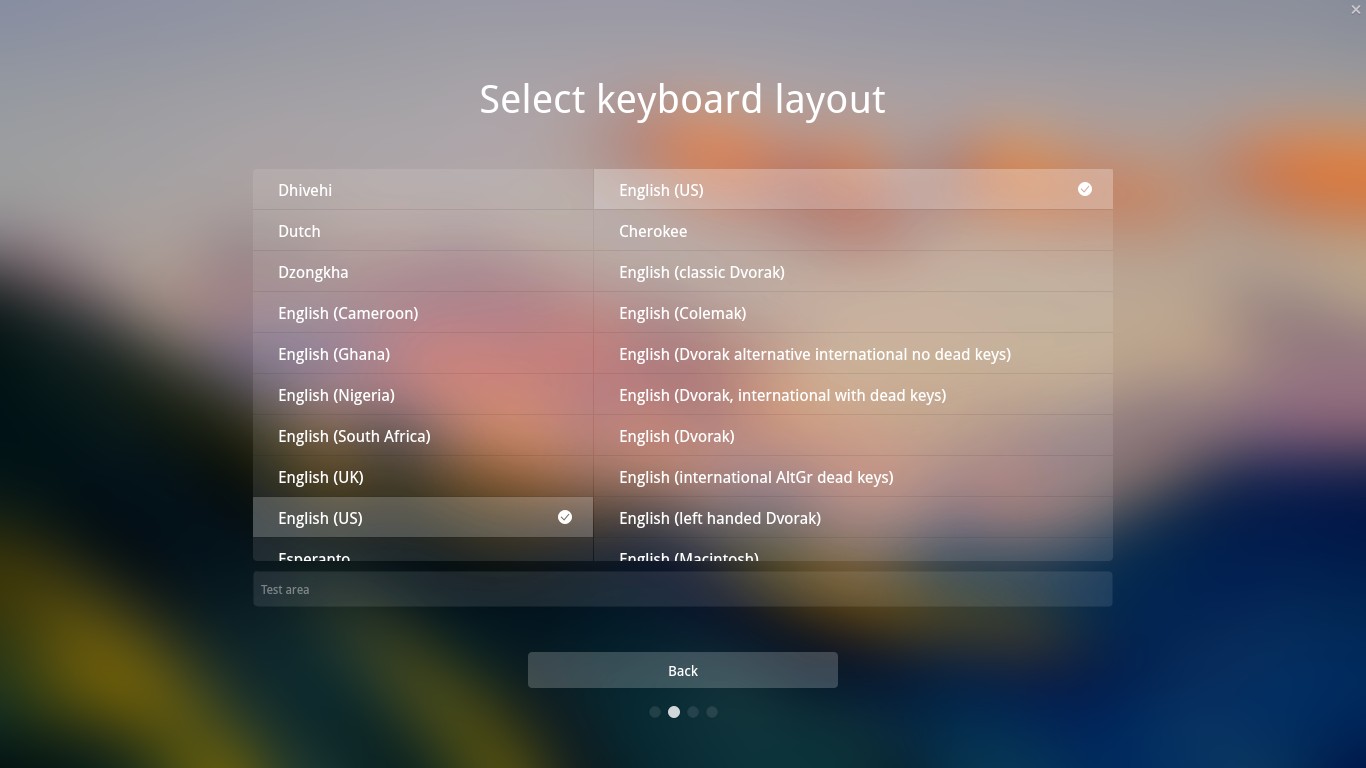The height and width of the screenshot is (768, 1366).
Task: Click checkmark icon beside English (US) language
Action: (565, 517)
